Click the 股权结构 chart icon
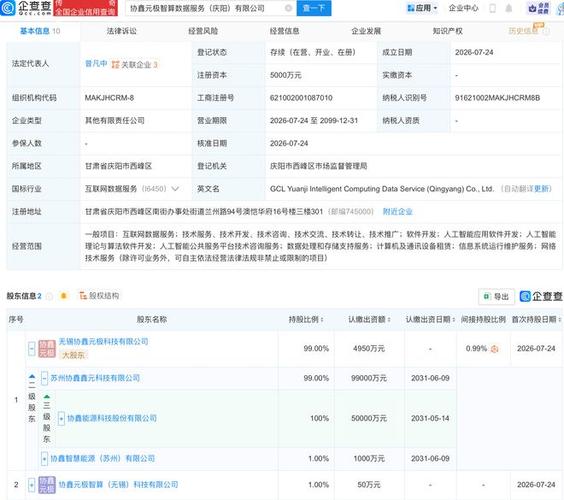 83,296
